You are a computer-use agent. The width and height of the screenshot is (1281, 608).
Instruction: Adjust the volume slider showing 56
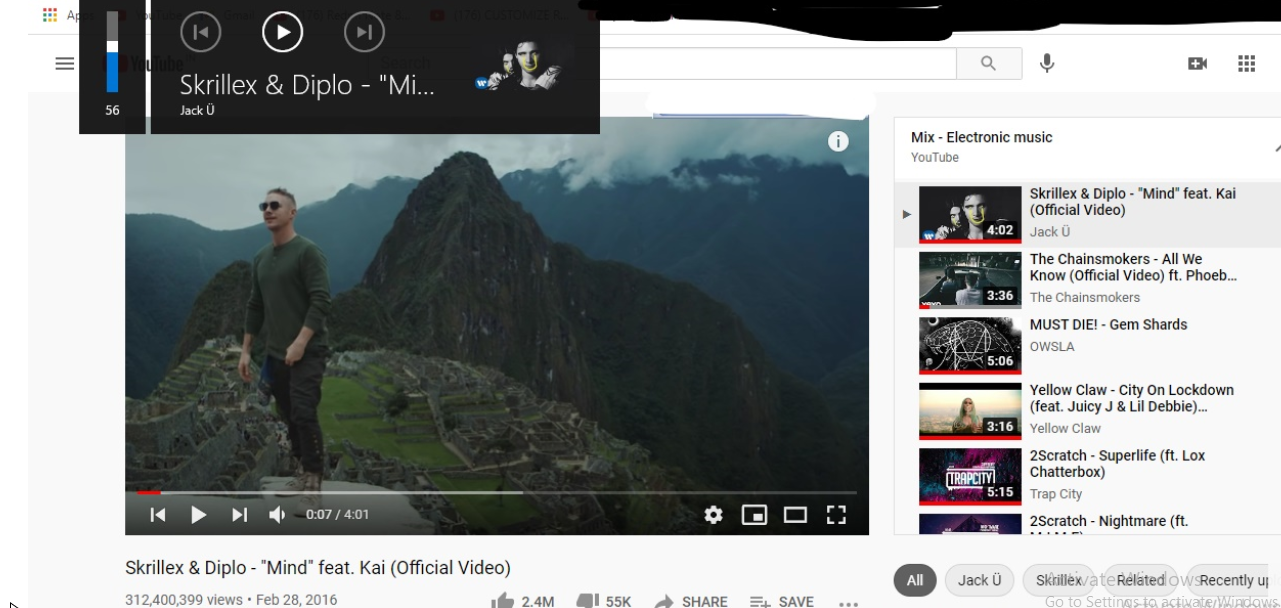tap(112, 52)
